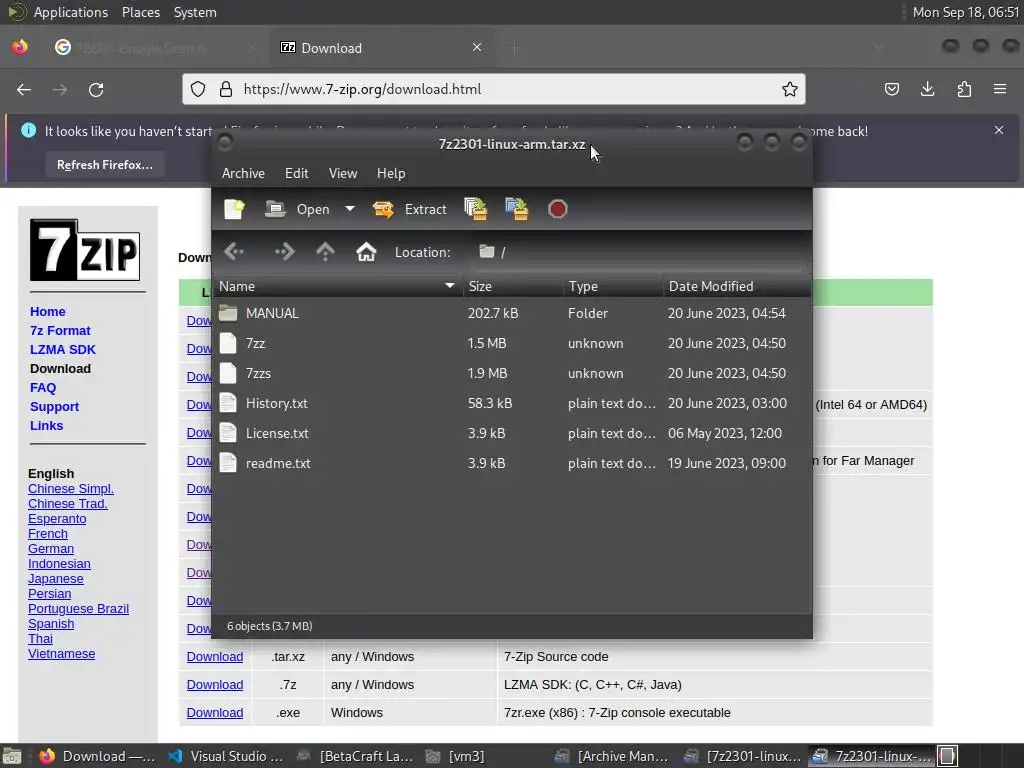Click Add files to archive icon
The width and height of the screenshot is (1024, 768).
[475, 209]
